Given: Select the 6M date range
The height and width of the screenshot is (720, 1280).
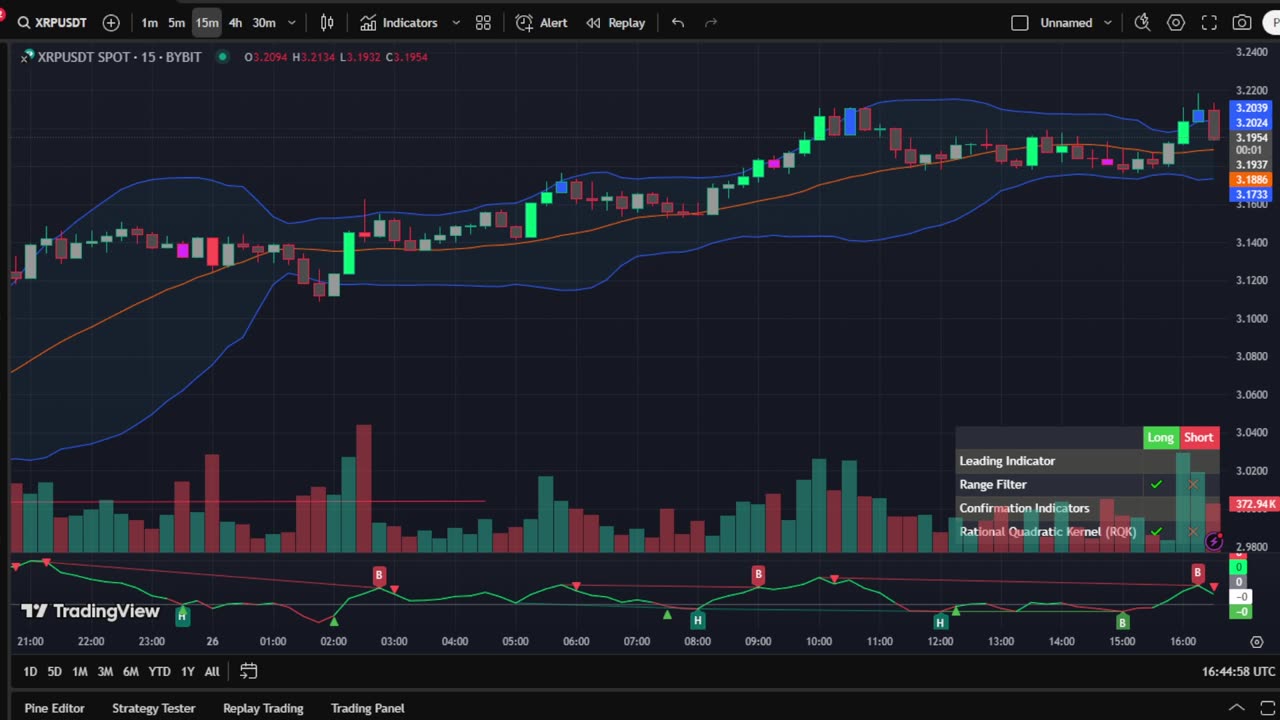Looking at the screenshot, I should (x=131, y=671).
